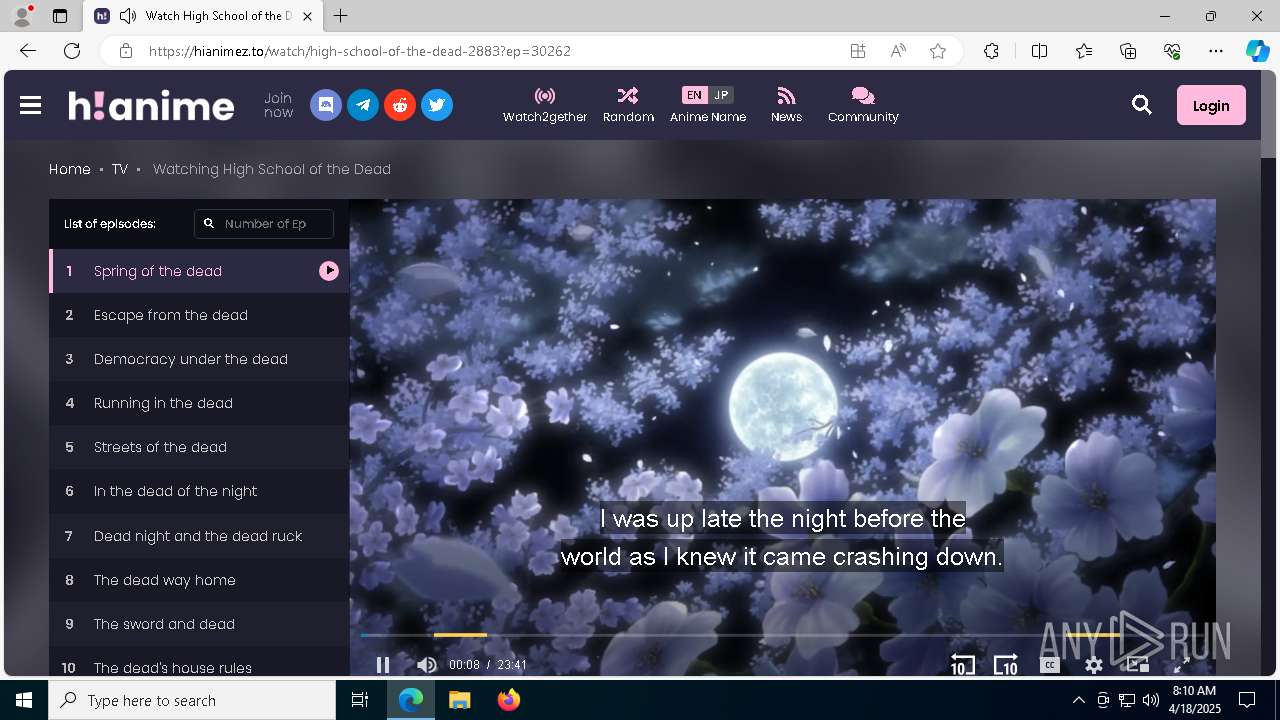Open Edge Settings and more menu
1280x720 pixels.
coord(1216,51)
